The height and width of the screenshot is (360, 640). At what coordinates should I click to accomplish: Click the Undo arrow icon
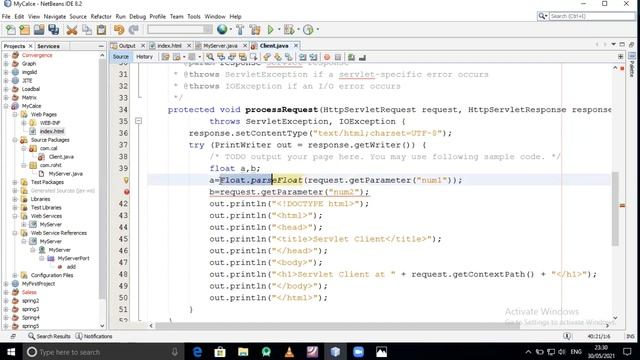119,30
